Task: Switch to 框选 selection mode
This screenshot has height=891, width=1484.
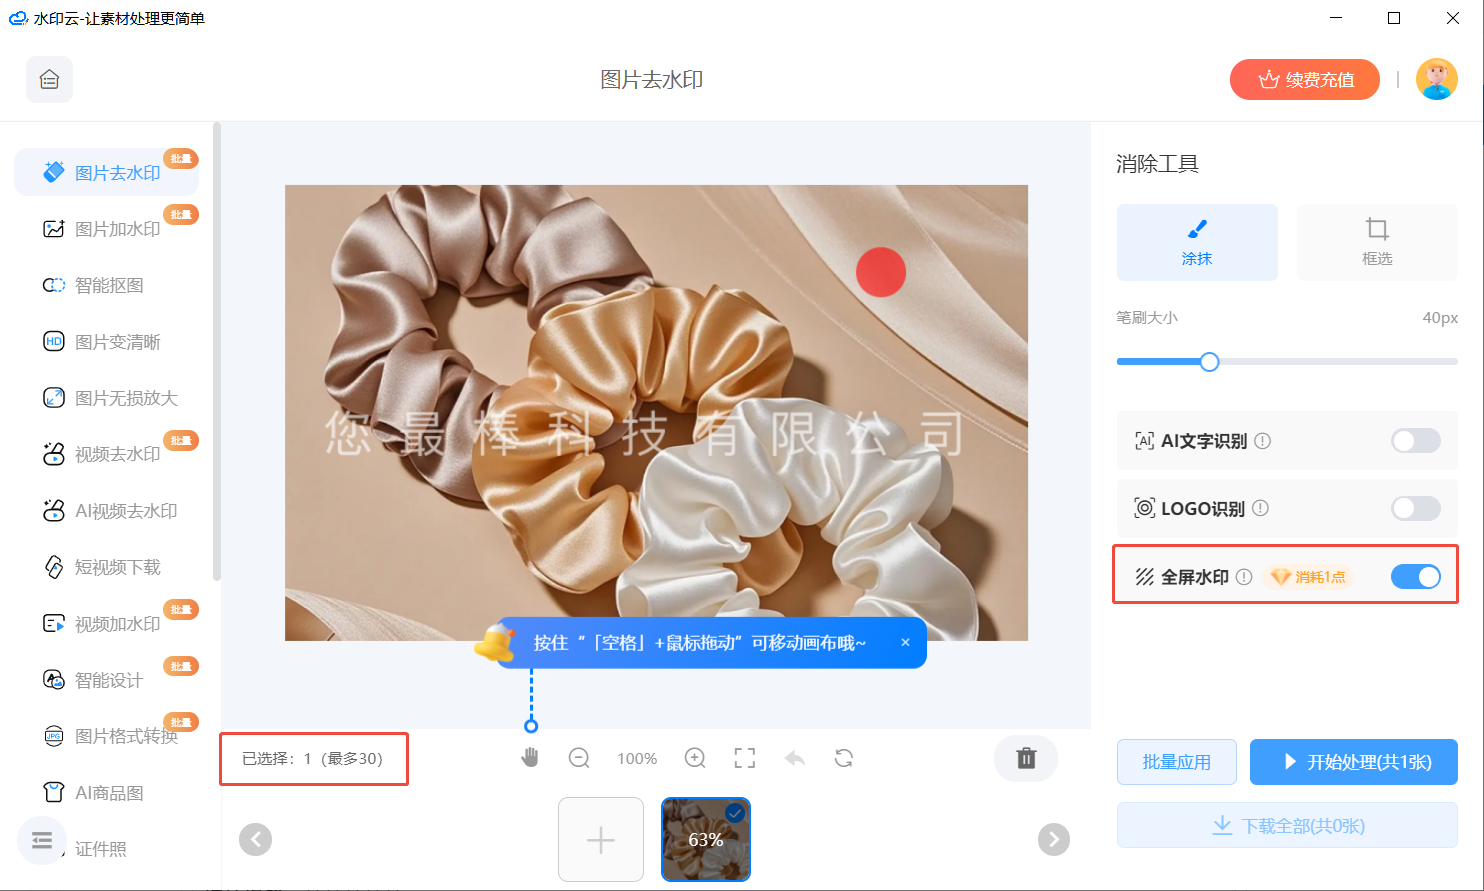Action: point(1376,242)
